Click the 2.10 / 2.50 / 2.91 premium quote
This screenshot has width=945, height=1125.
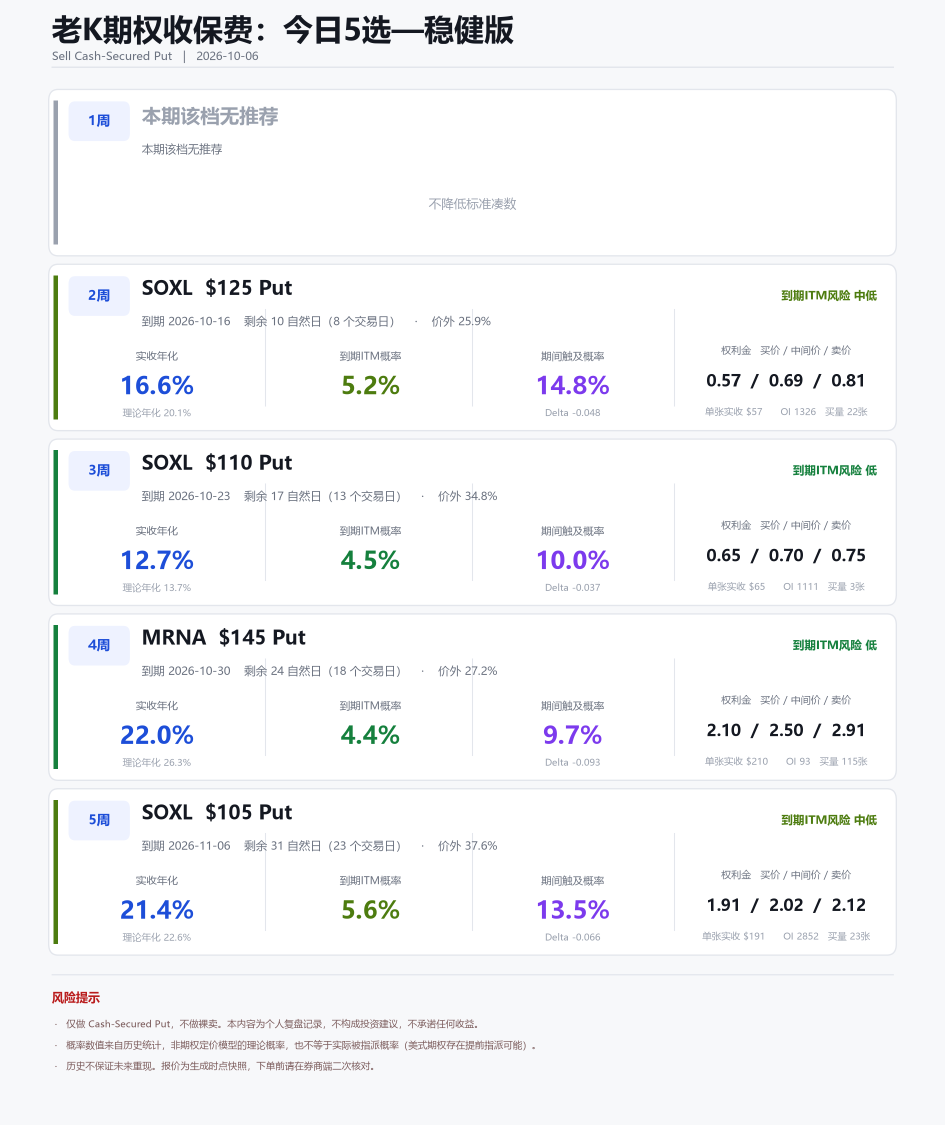click(x=785, y=730)
